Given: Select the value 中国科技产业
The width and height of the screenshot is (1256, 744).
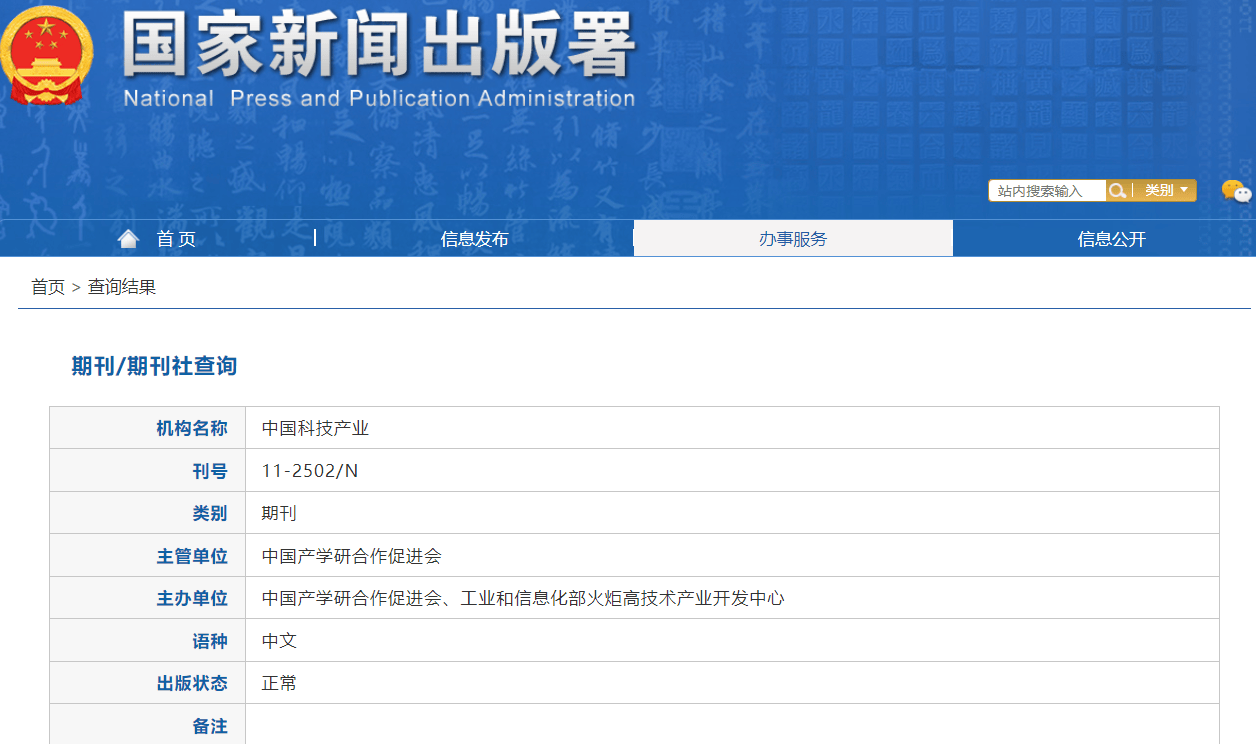Looking at the screenshot, I should pos(316,428).
